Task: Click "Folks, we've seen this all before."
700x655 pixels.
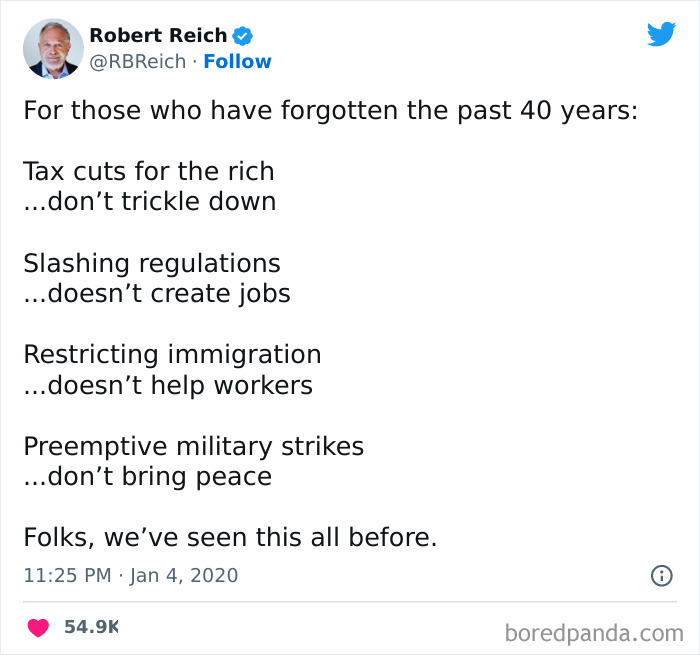Action: point(230,537)
